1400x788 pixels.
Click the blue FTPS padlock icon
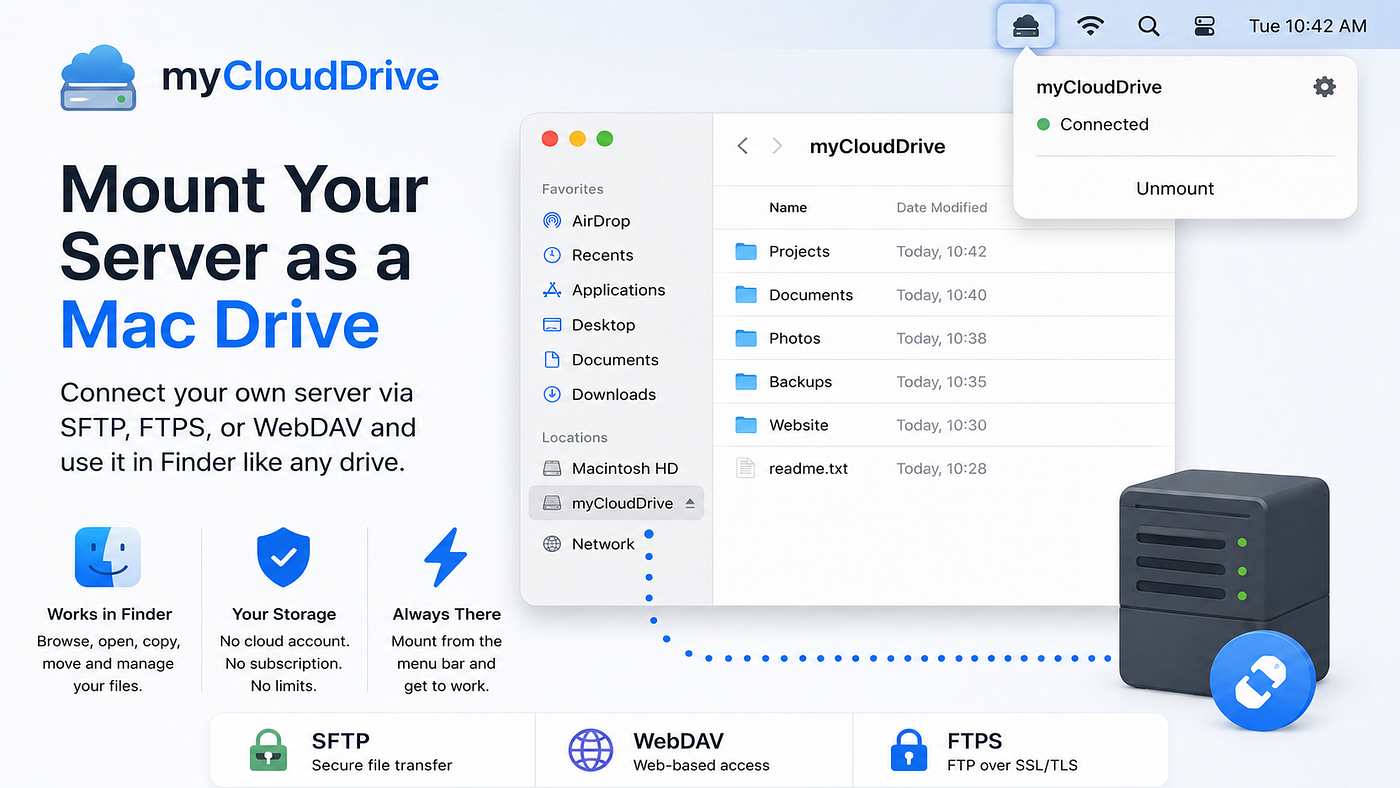[909, 751]
